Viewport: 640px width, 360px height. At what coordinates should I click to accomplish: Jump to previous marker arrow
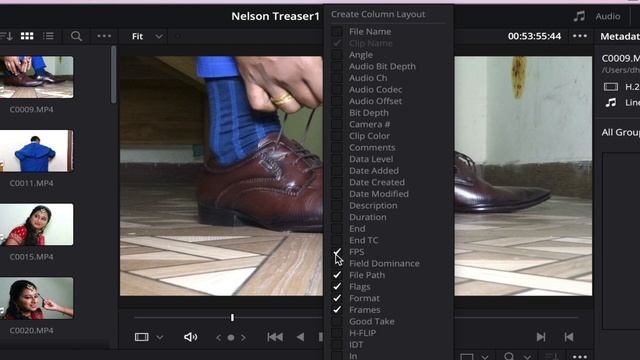coord(218,338)
